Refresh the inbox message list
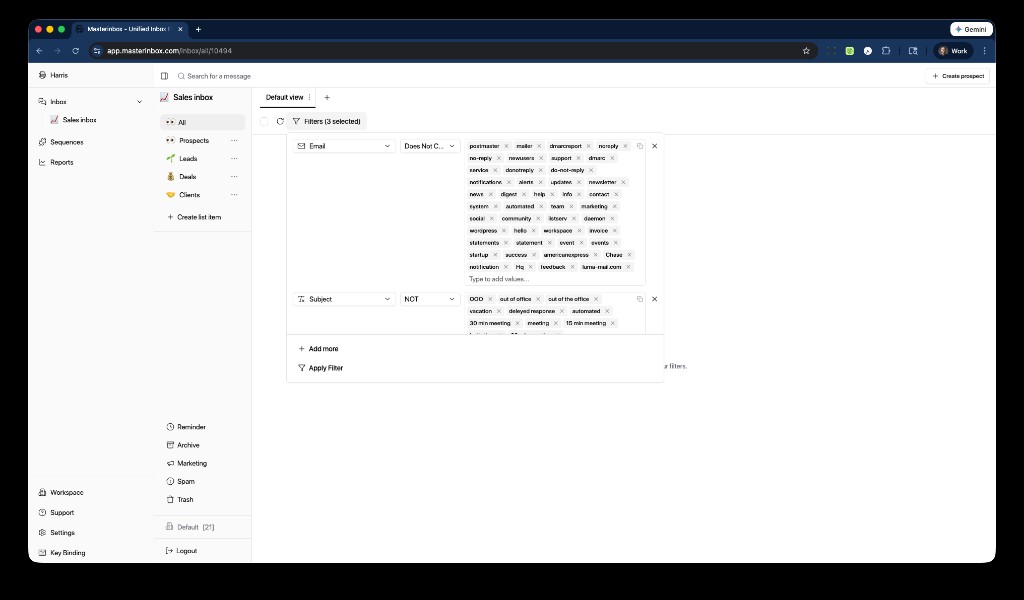The width and height of the screenshot is (1024, 600). click(x=280, y=121)
